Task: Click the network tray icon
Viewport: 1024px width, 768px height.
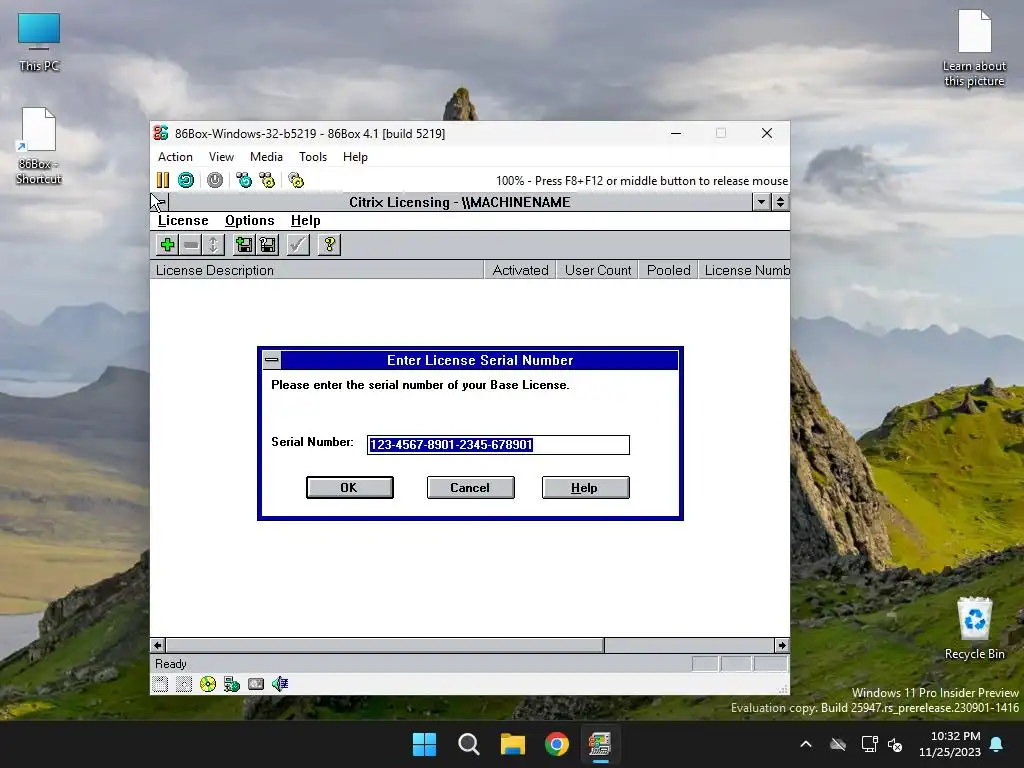Action: pyautogui.click(x=869, y=744)
